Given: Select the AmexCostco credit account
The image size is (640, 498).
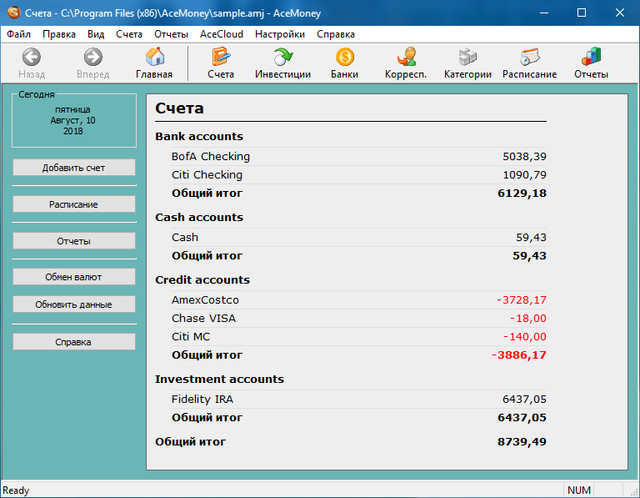Looking at the screenshot, I should (x=205, y=300).
